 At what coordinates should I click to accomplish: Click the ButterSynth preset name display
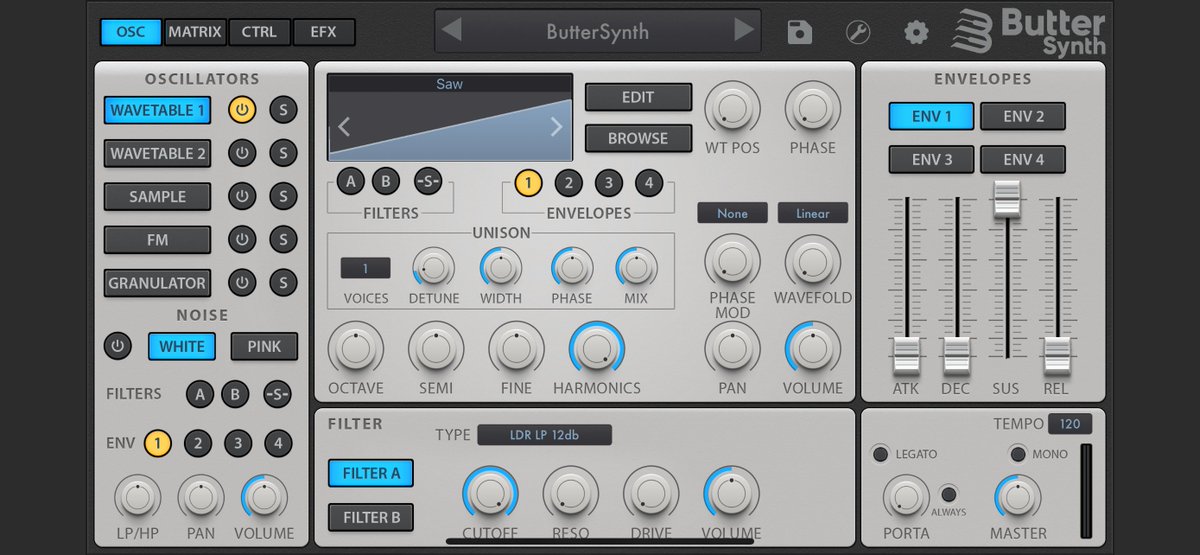coord(598,31)
